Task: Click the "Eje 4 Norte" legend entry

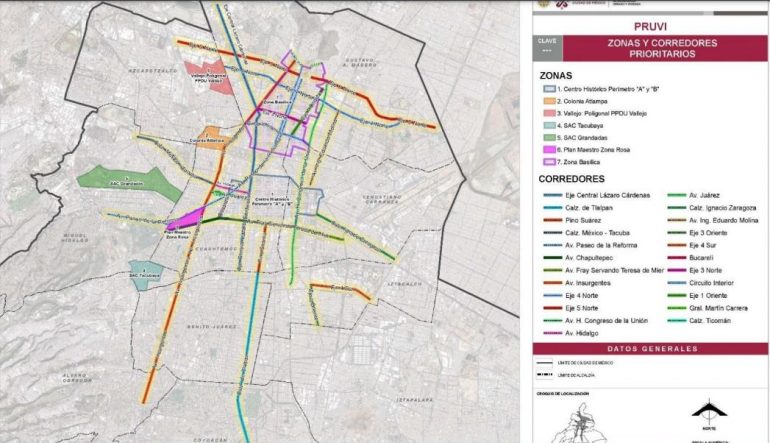Action: click(571, 296)
